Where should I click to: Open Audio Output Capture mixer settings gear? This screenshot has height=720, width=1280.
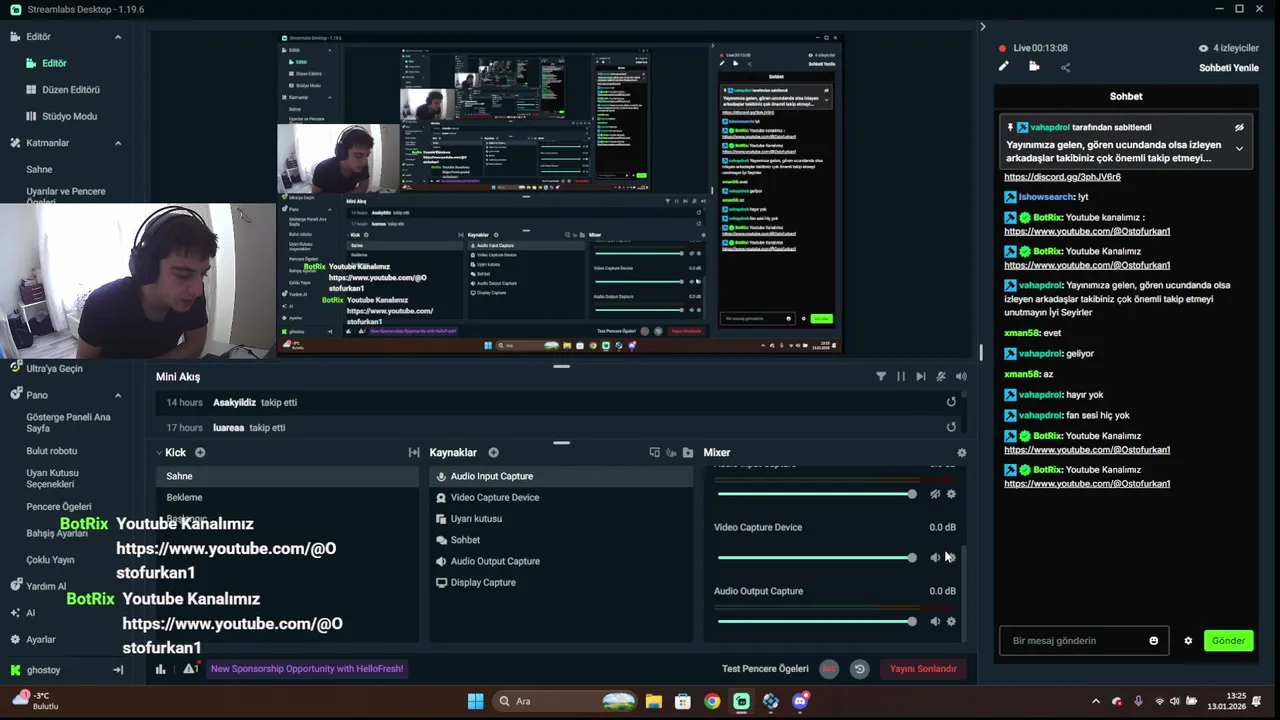coord(951,621)
